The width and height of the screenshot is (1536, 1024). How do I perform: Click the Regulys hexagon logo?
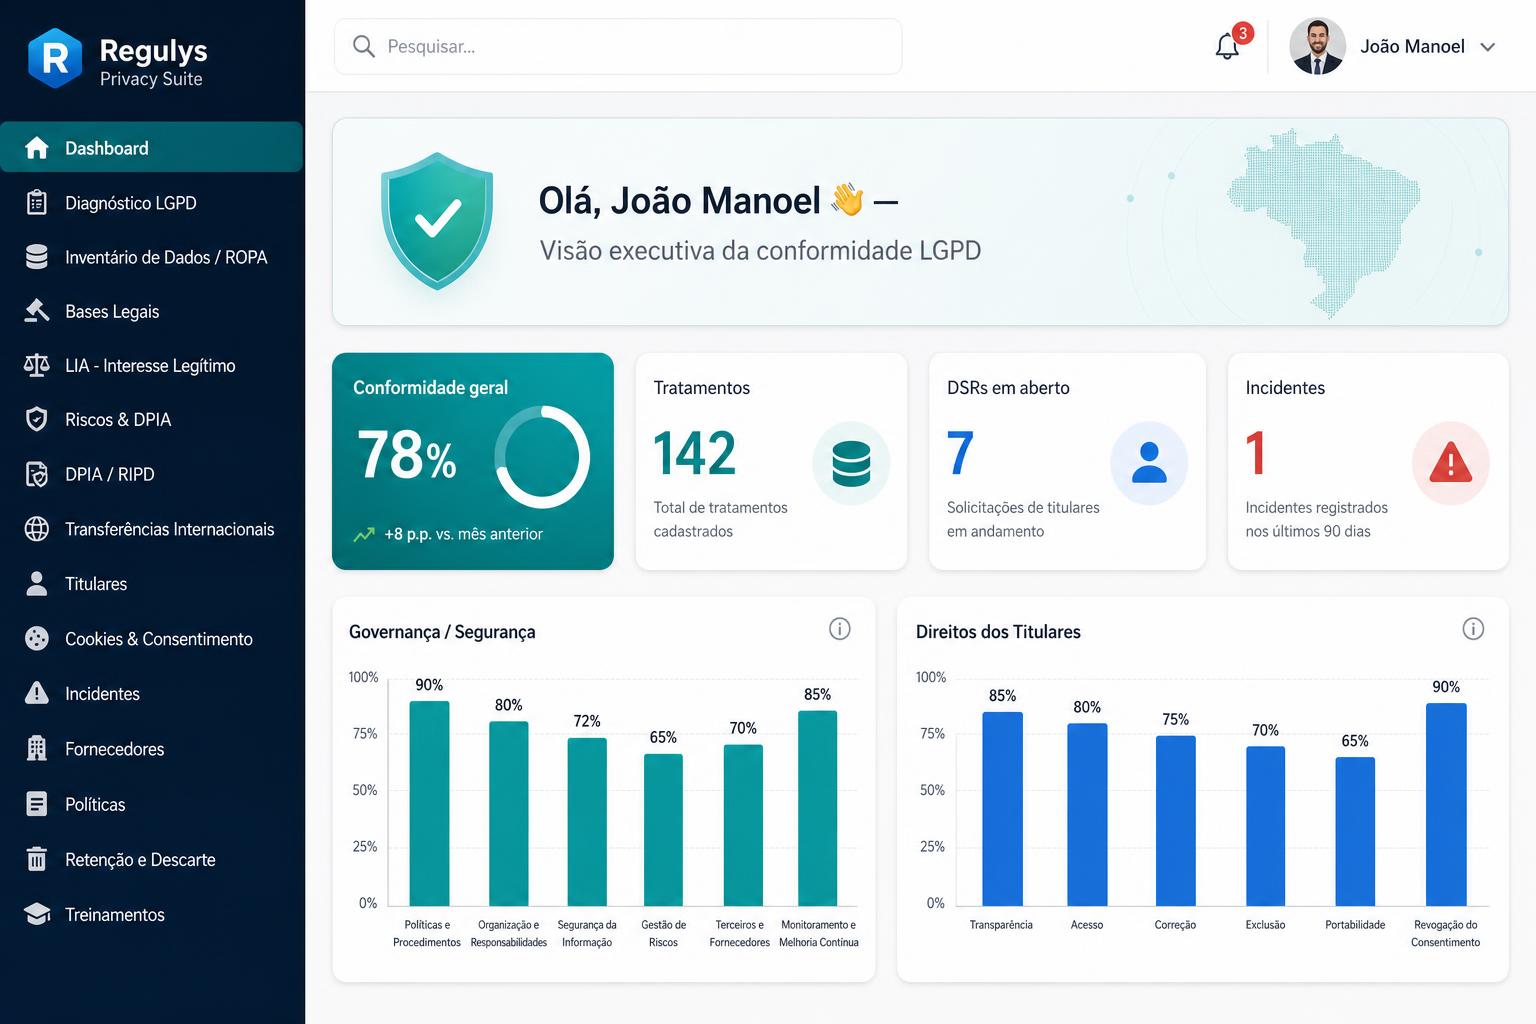pyautogui.click(x=55, y=58)
